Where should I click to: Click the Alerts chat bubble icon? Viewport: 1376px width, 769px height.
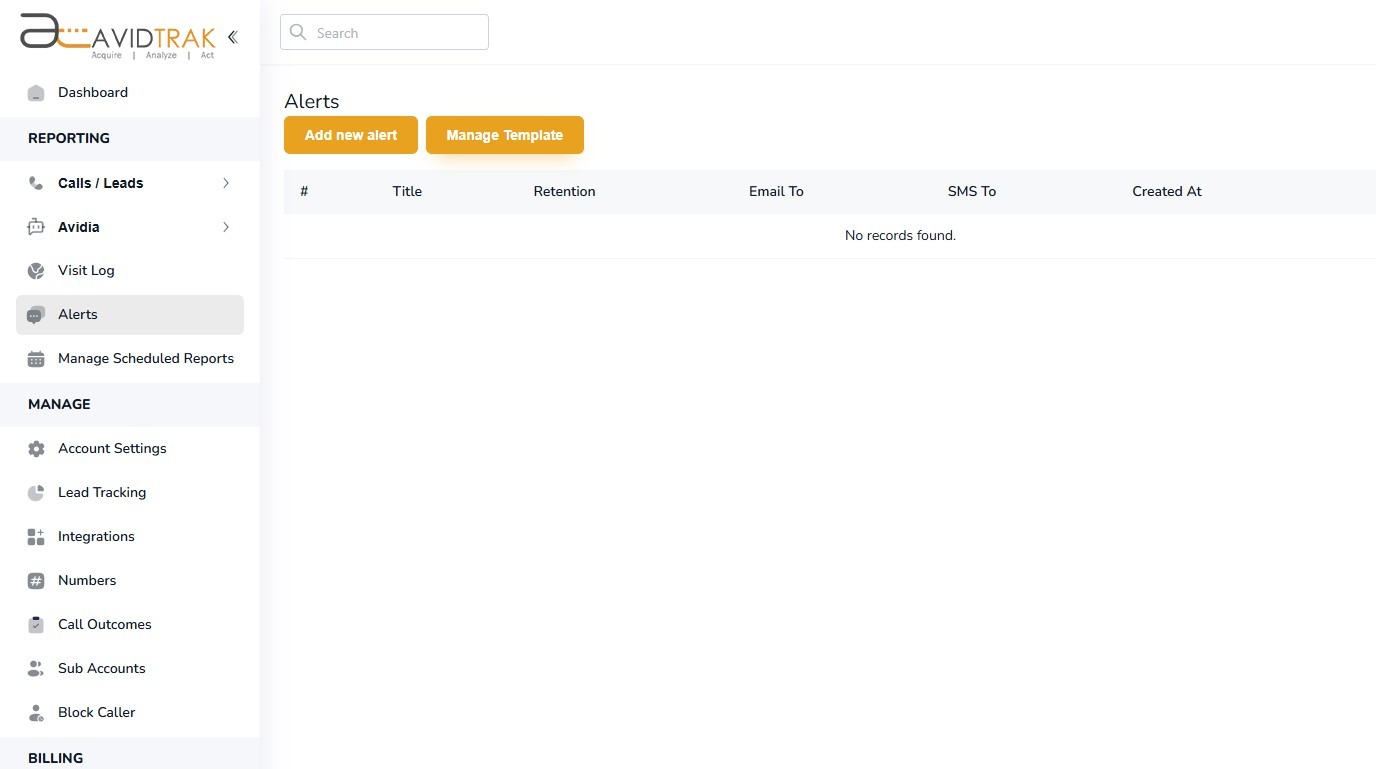[36, 315]
